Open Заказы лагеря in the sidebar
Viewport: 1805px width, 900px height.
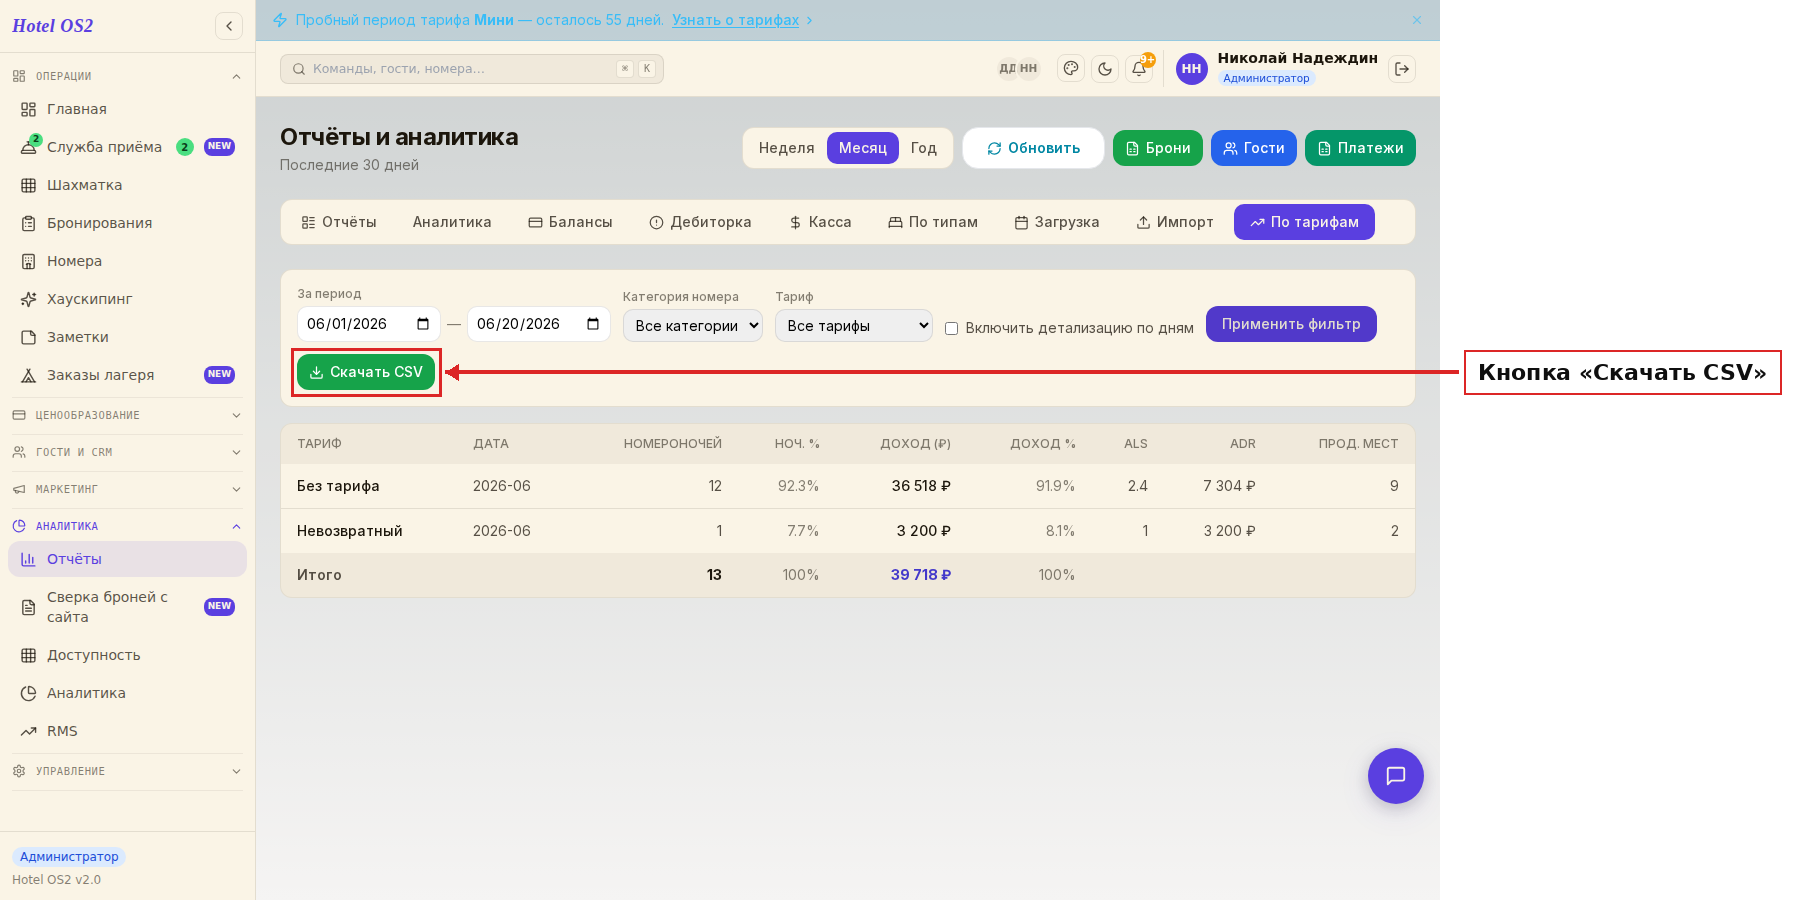(x=127, y=375)
